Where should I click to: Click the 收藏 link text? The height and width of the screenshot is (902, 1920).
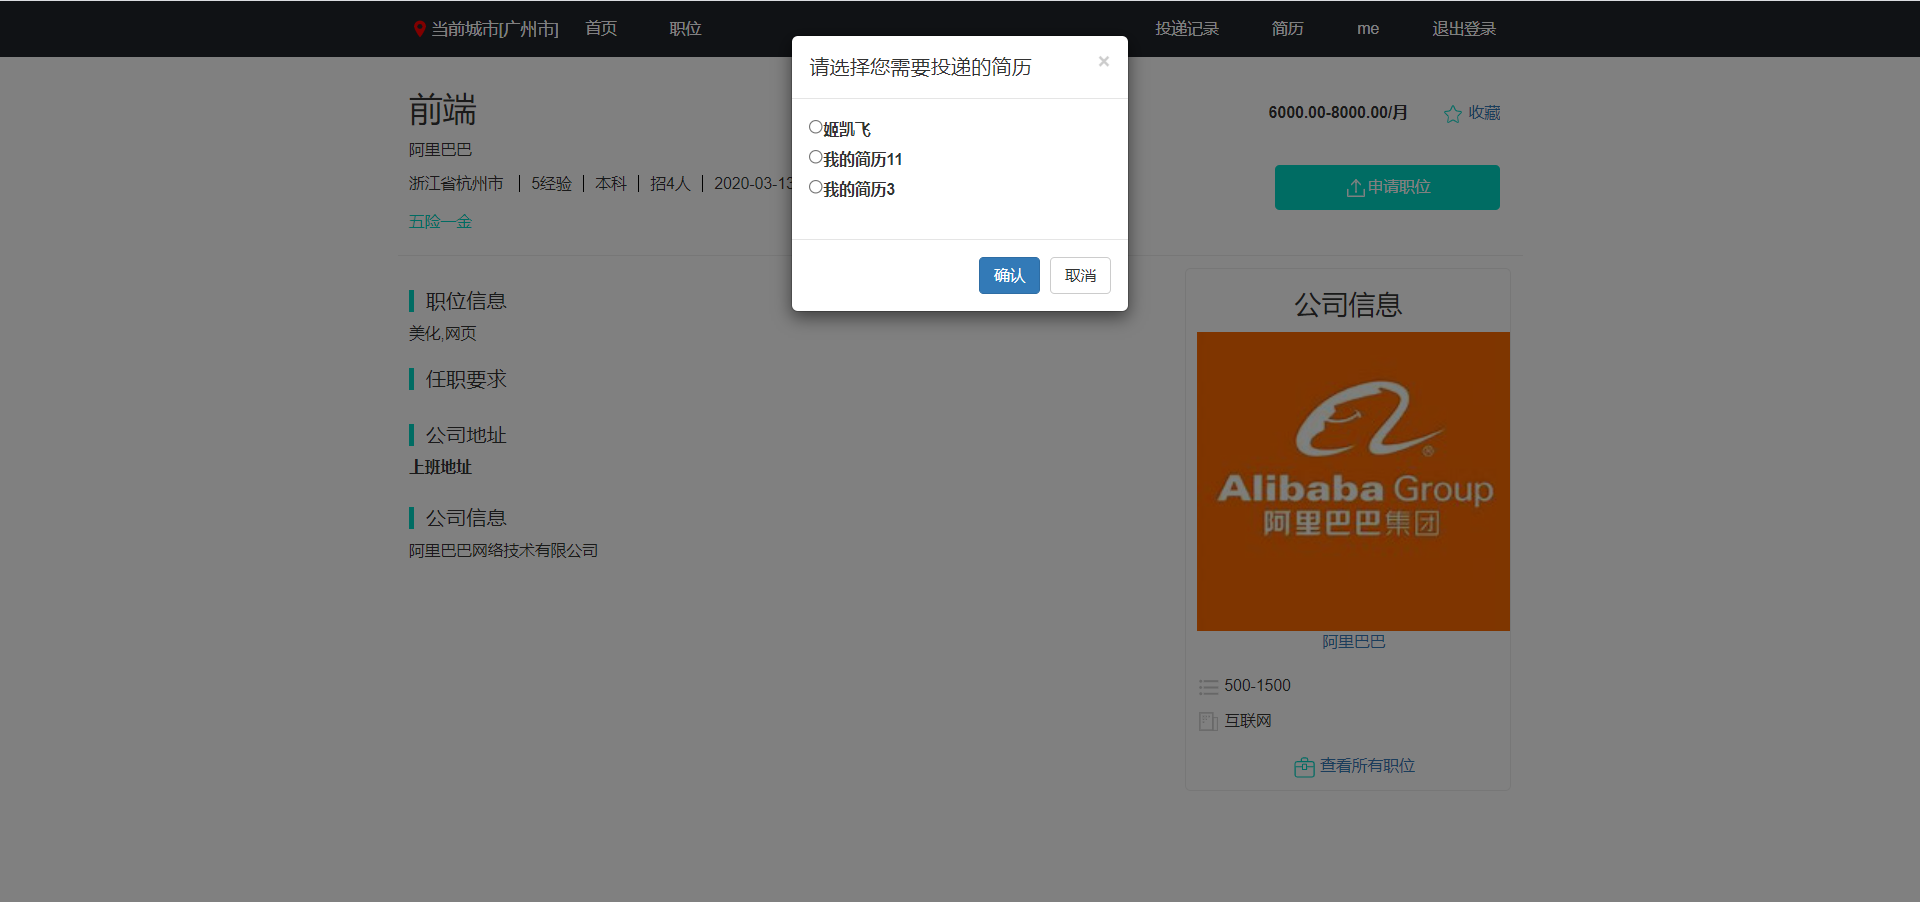[x=1484, y=113]
